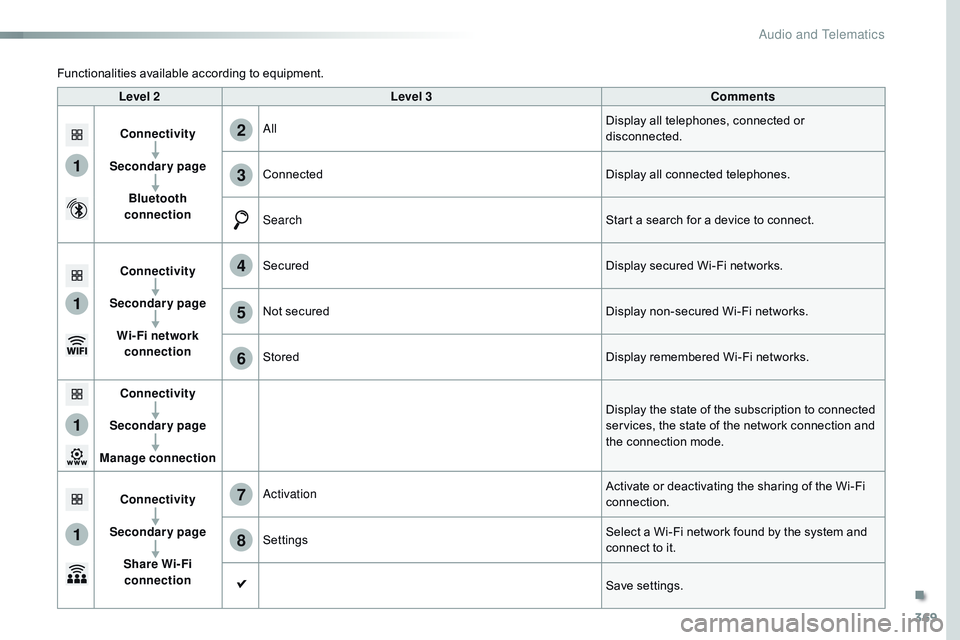Choose number 6 badge beside Stored

click(241, 358)
